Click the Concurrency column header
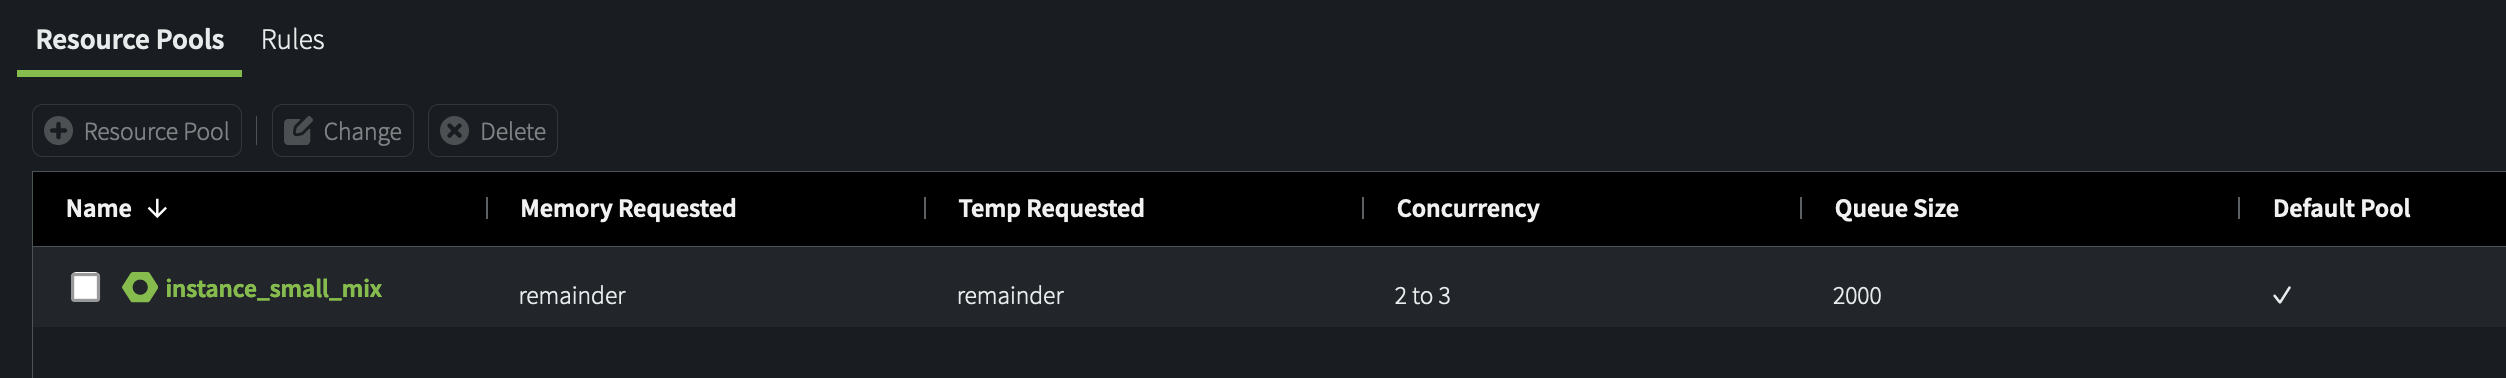The image size is (2506, 378). point(1468,208)
